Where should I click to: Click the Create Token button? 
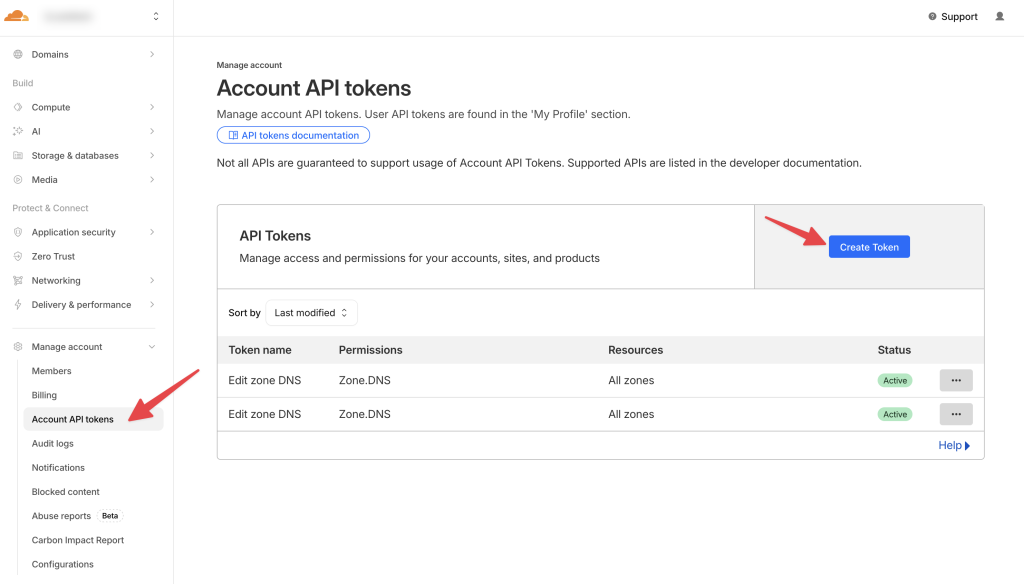coord(869,247)
